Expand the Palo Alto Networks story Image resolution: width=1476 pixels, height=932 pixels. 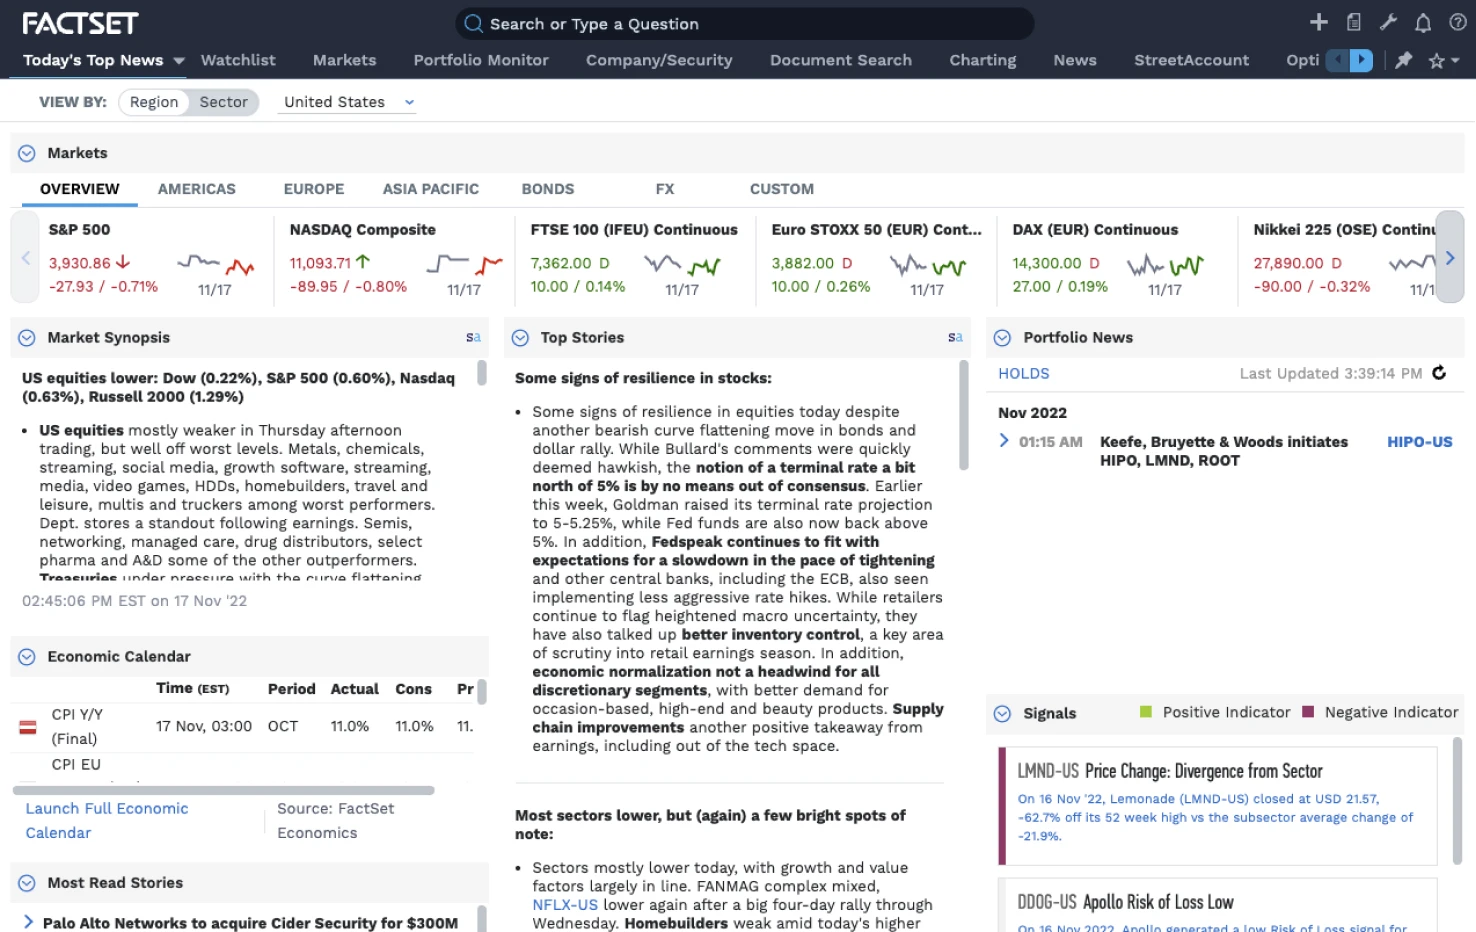tap(28, 922)
